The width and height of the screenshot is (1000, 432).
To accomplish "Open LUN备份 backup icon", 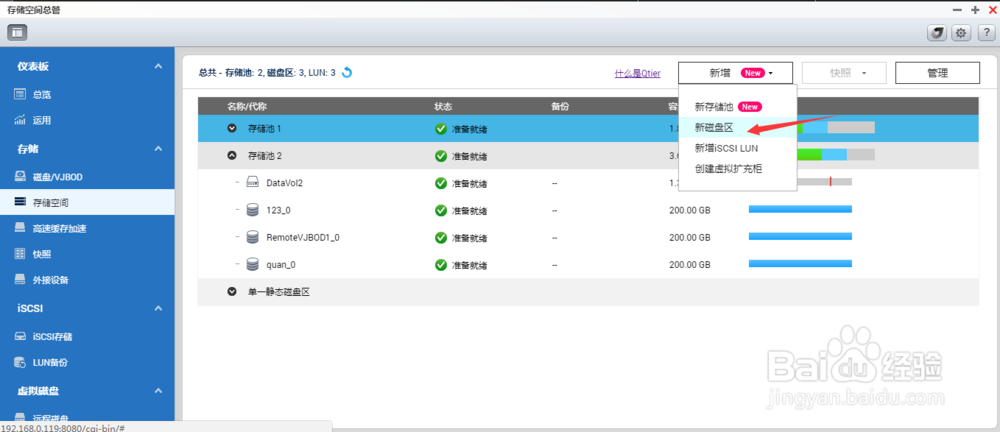I will click(x=20, y=362).
